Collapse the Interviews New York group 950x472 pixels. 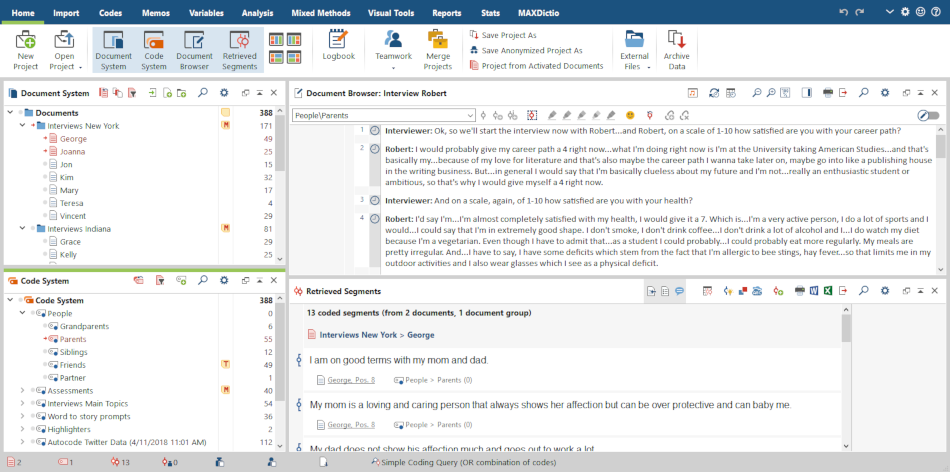tap(22, 125)
